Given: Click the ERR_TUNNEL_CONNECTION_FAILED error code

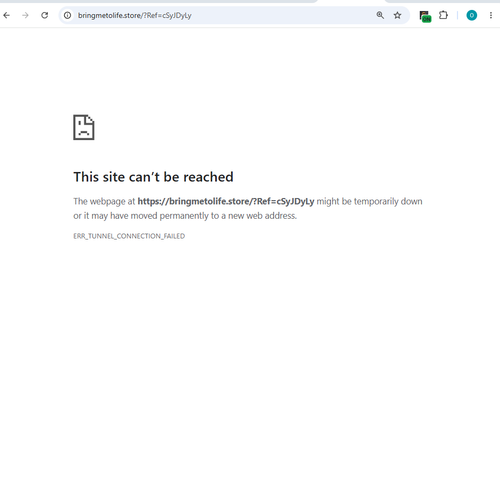Looking at the screenshot, I should (x=129, y=236).
